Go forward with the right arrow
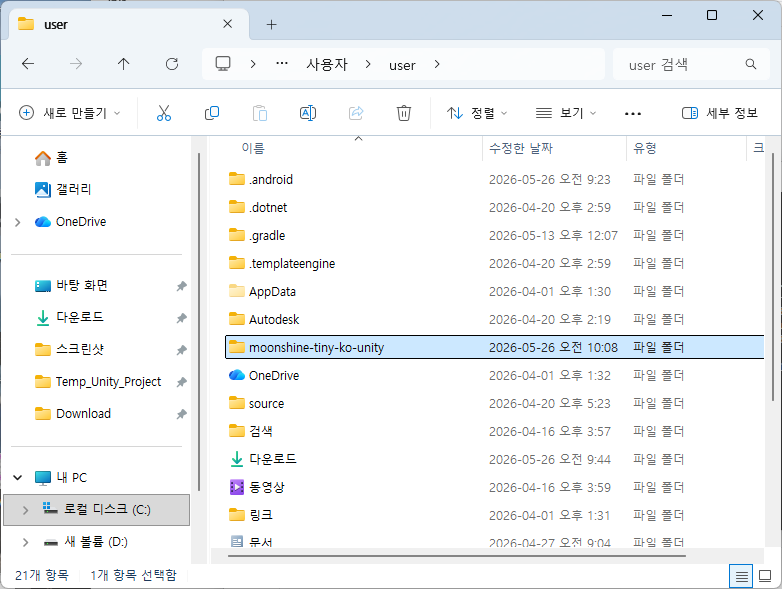Screen dimensions: 782x589 [76, 64]
